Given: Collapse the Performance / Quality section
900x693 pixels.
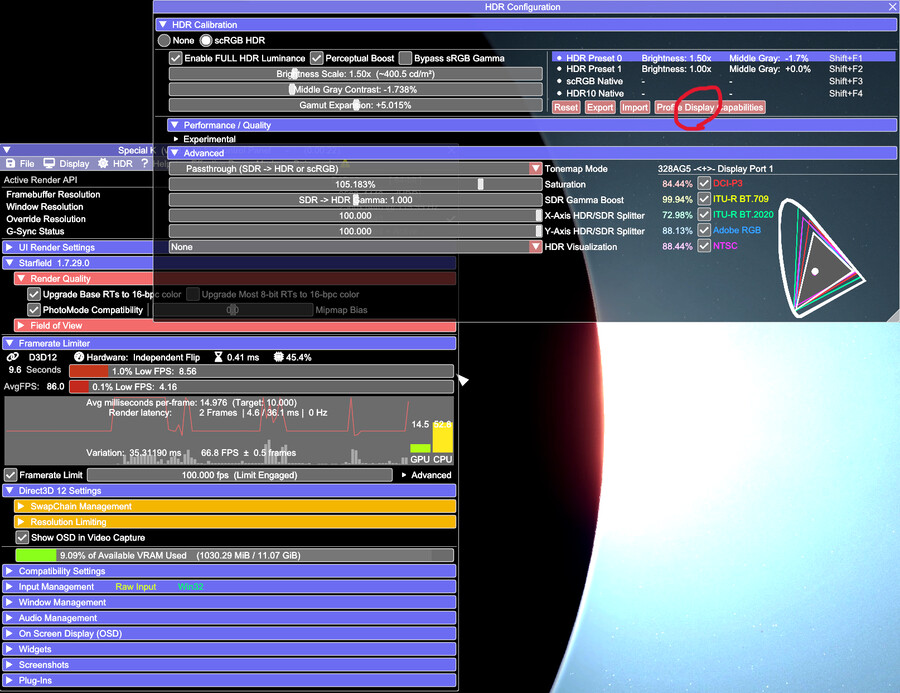Looking at the screenshot, I should tap(532, 125).
